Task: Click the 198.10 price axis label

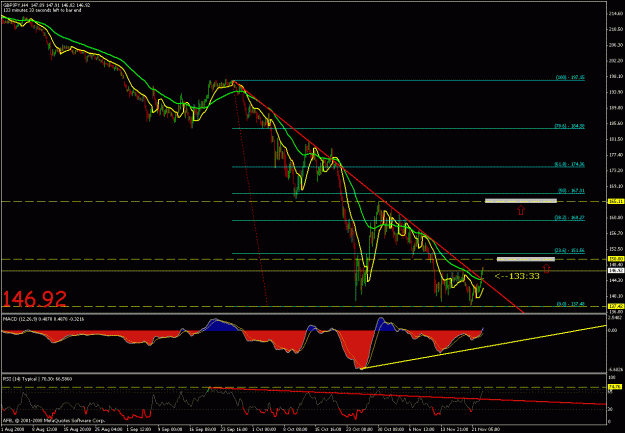Action: click(x=616, y=77)
